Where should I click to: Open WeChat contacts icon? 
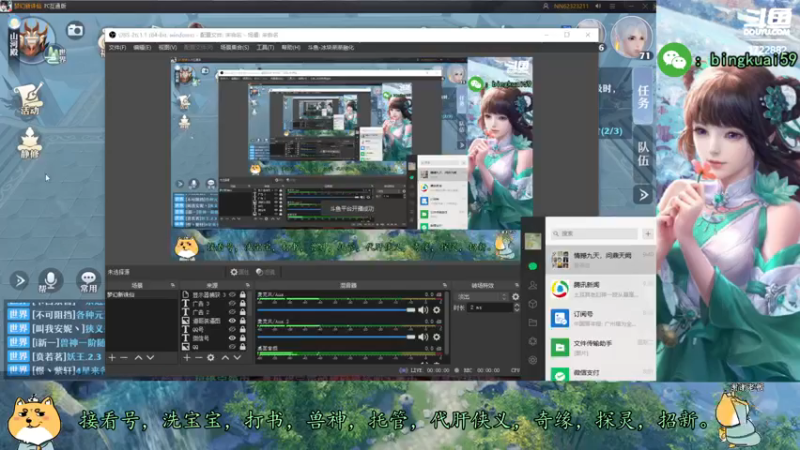(533, 285)
